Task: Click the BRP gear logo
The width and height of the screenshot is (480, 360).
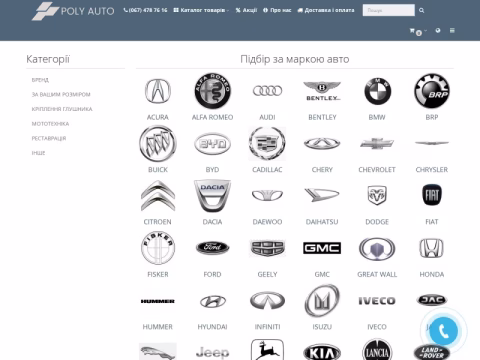Action: click(432, 91)
